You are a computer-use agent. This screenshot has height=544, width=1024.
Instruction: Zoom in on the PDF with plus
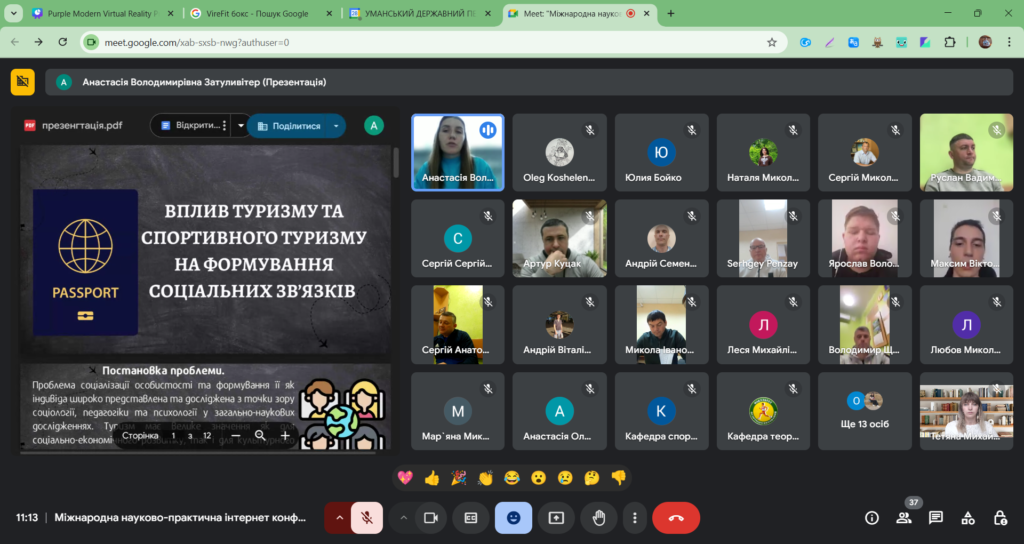[x=285, y=436]
